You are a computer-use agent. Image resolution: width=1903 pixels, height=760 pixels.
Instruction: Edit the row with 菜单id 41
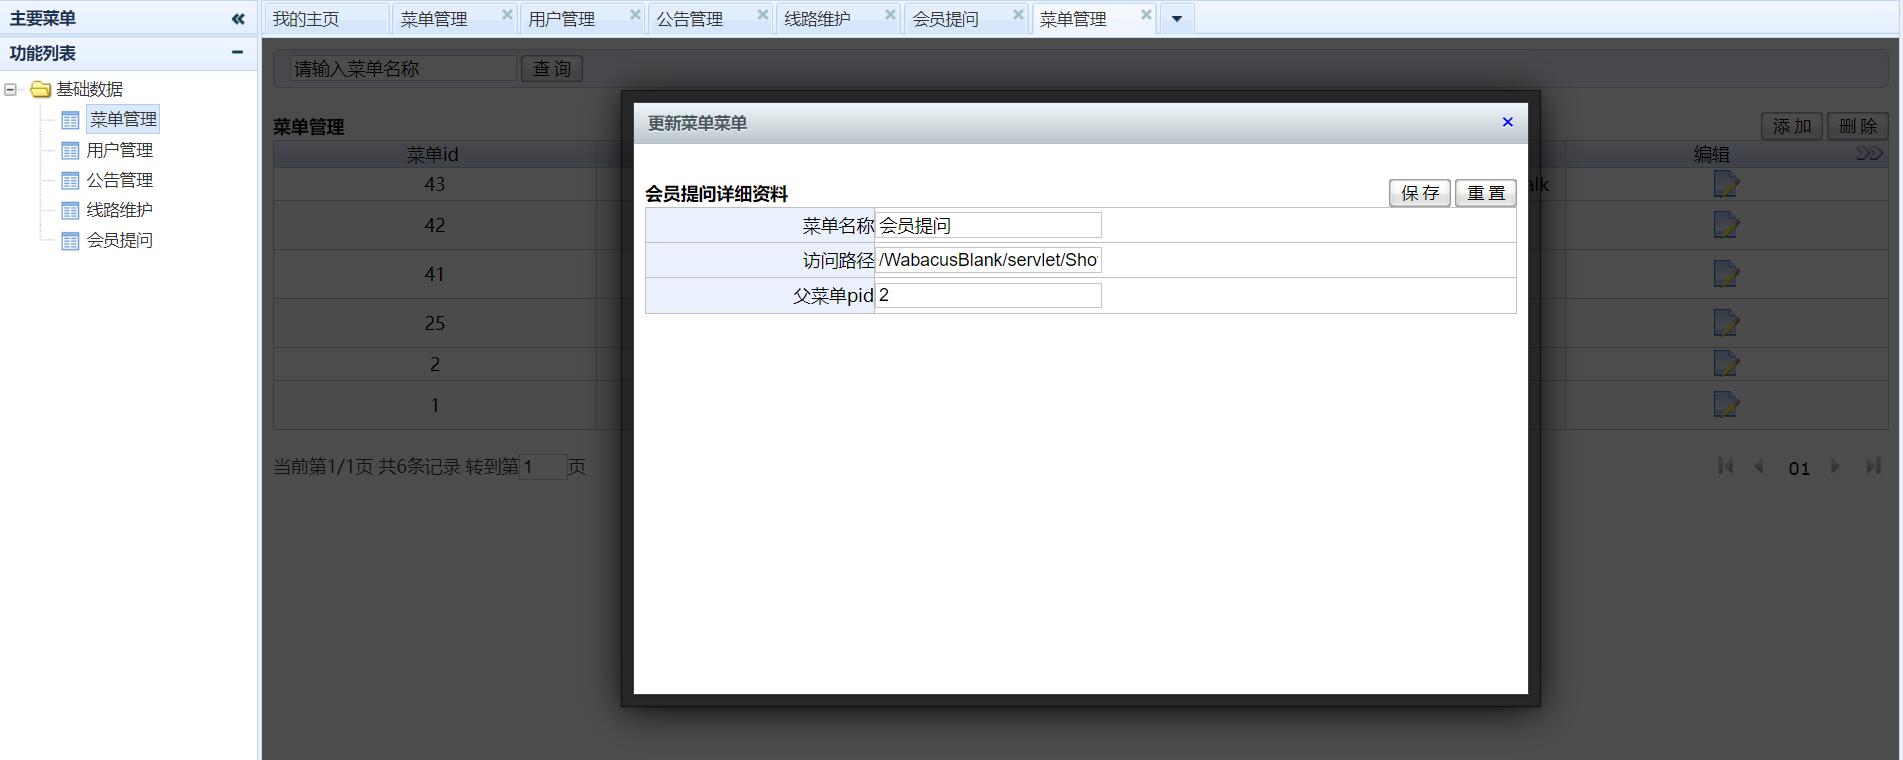(1726, 274)
